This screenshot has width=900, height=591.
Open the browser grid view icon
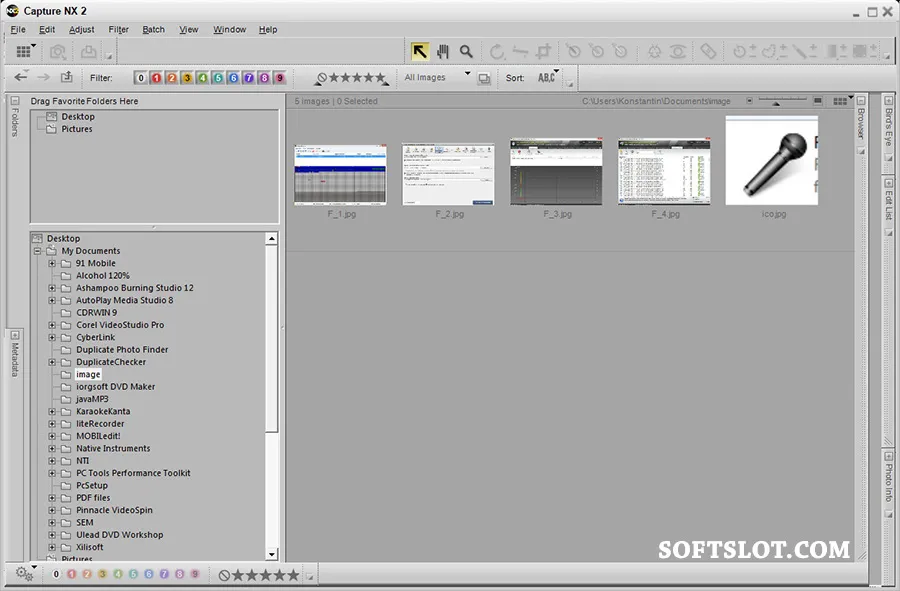click(x=24, y=52)
